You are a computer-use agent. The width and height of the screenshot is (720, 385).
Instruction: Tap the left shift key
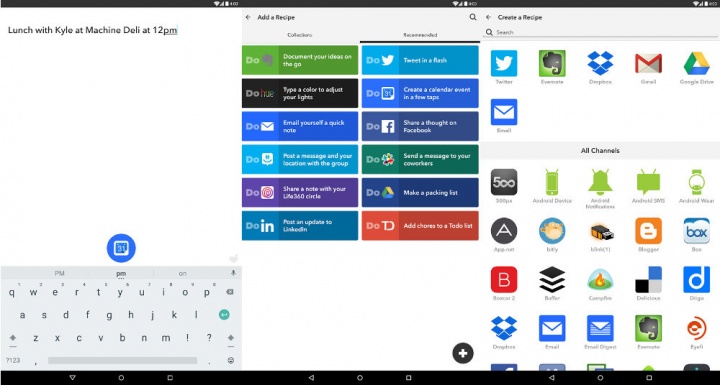(13, 338)
